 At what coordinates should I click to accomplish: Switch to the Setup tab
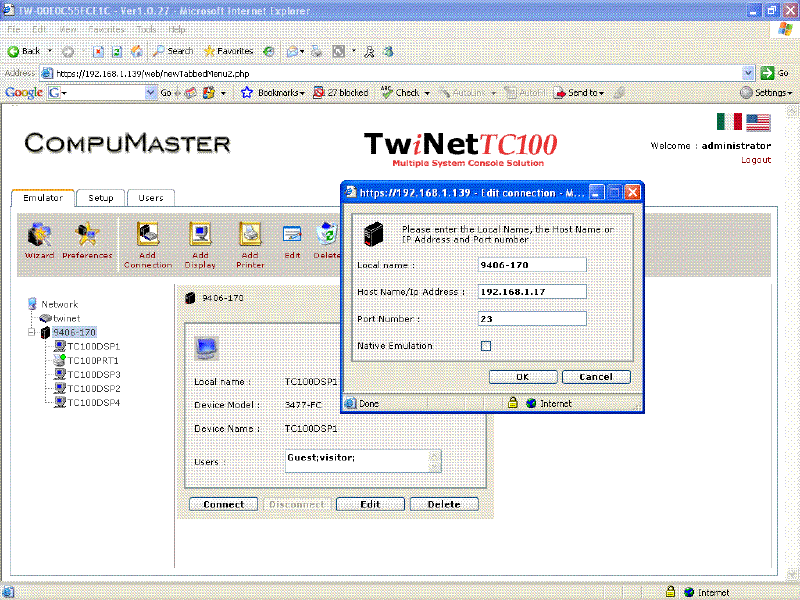point(100,198)
